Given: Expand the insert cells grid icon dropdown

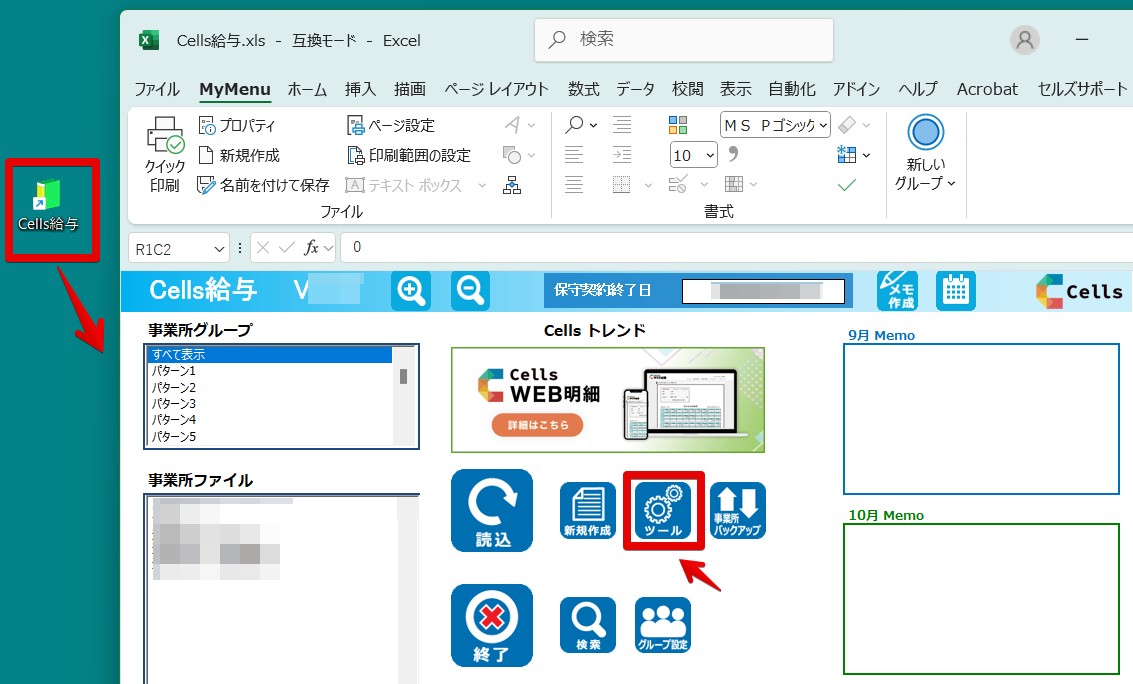Looking at the screenshot, I should coord(866,155).
